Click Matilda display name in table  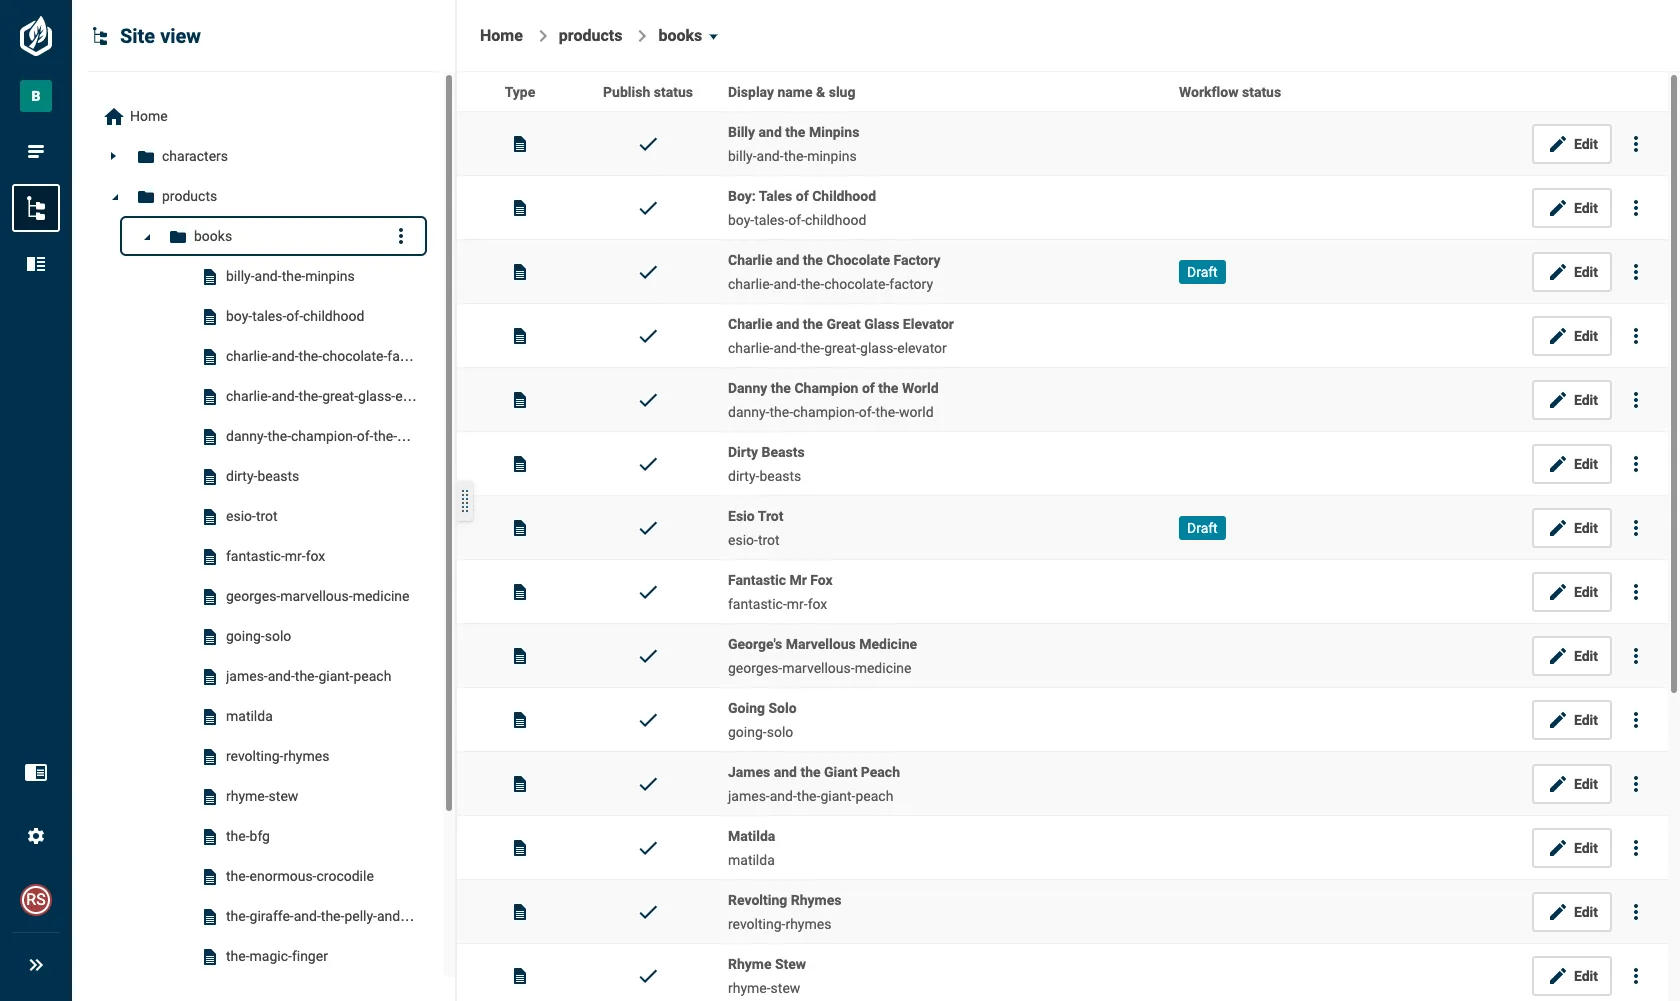tap(751, 836)
